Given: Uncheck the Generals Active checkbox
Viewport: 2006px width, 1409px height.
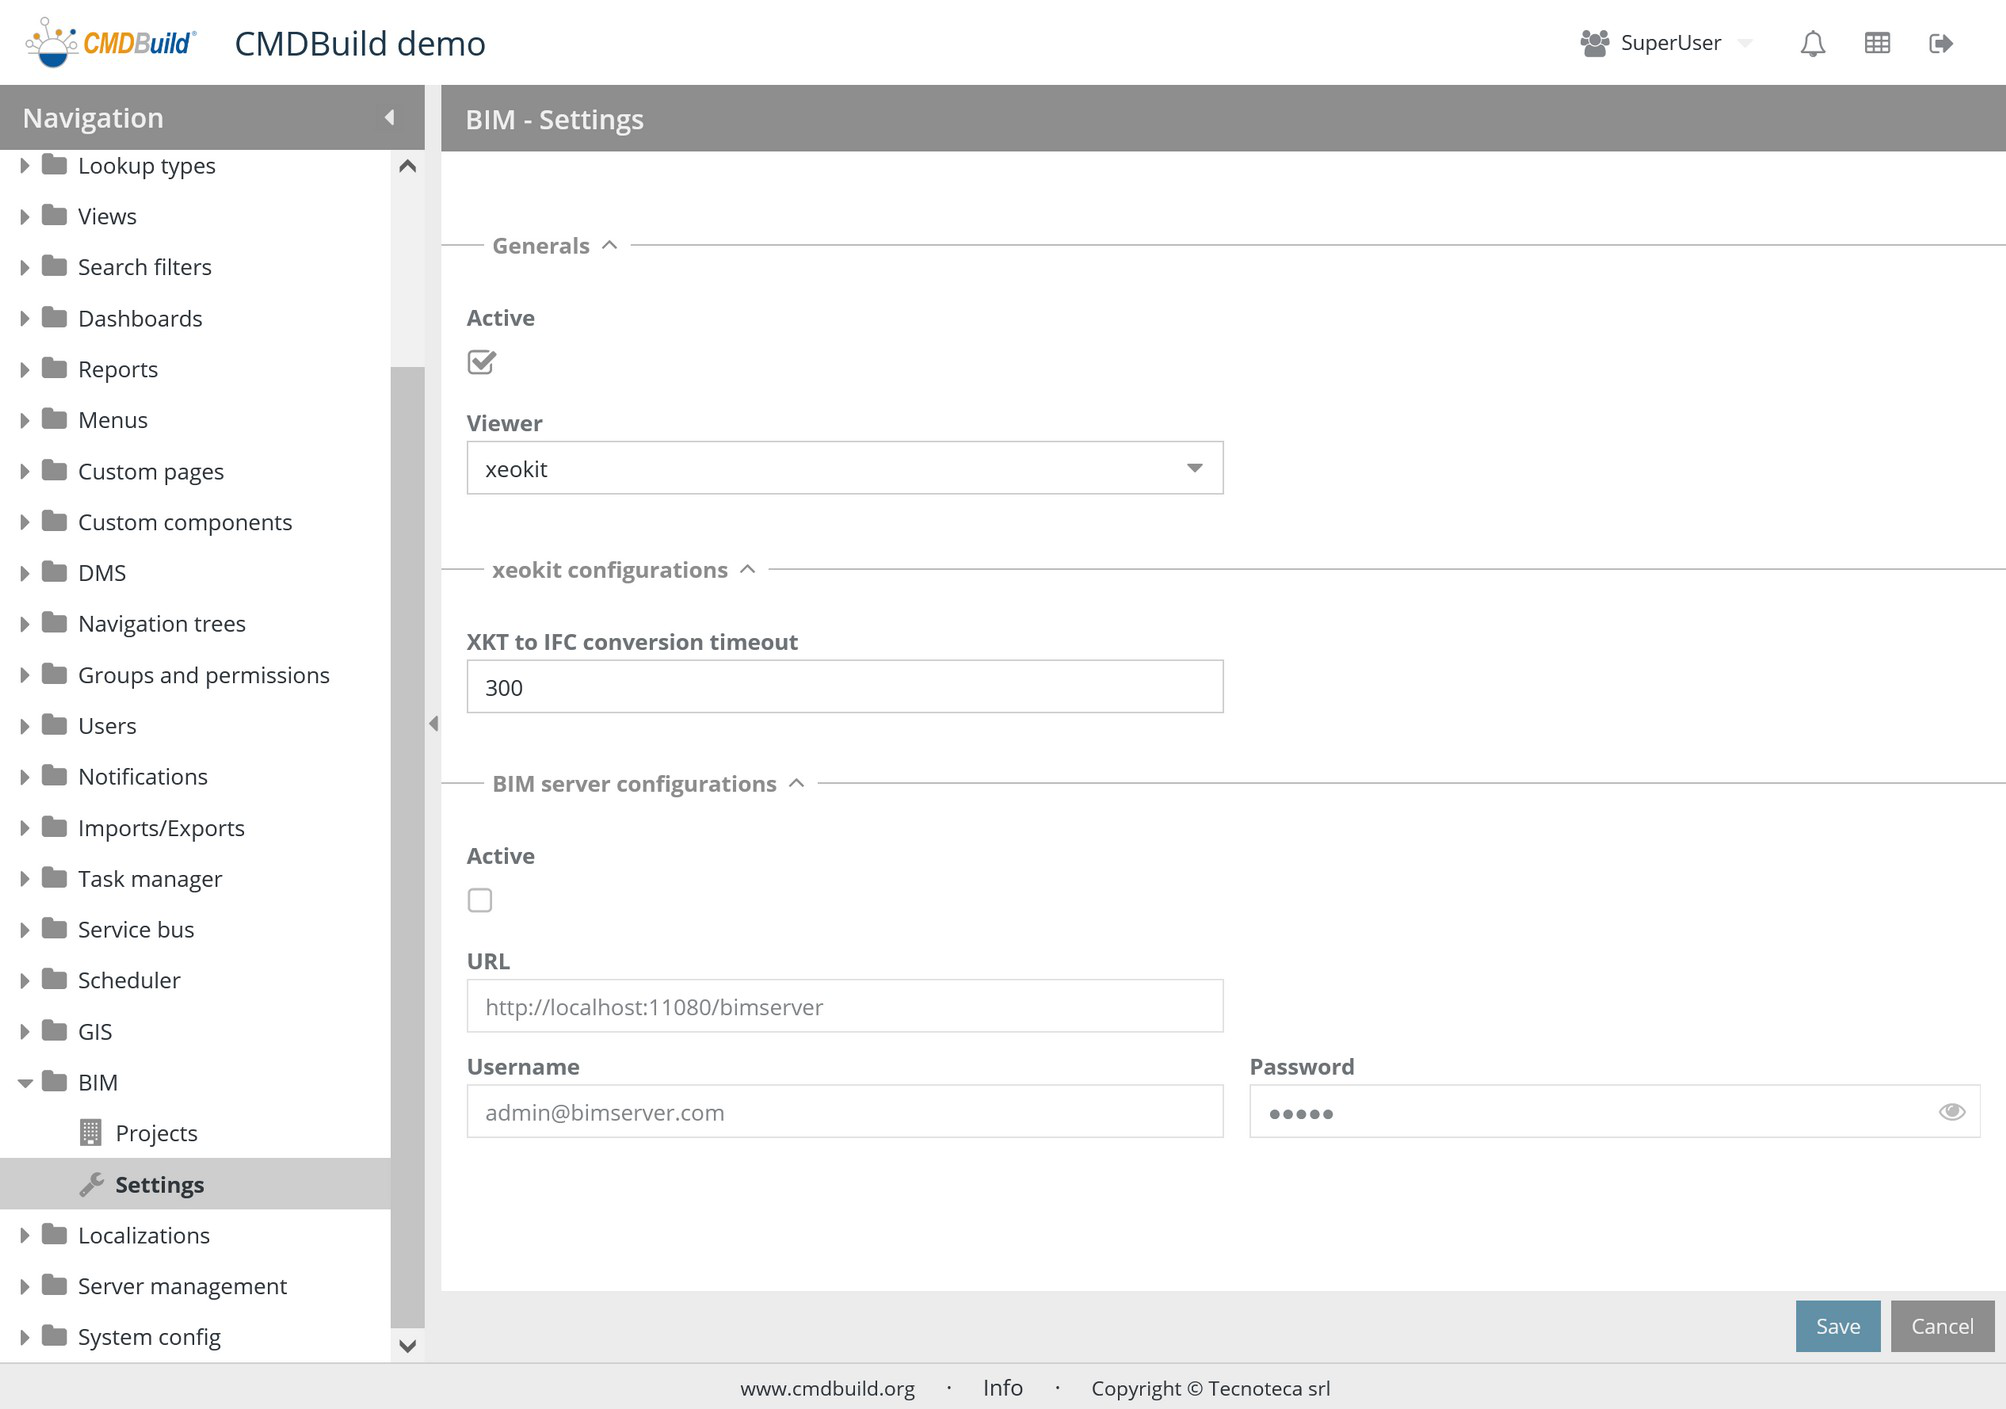Looking at the screenshot, I should [x=481, y=362].
